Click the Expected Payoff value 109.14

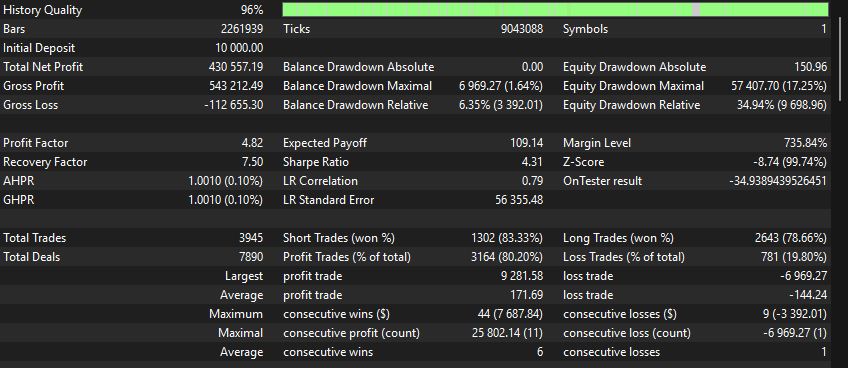(x=528, y=143)
